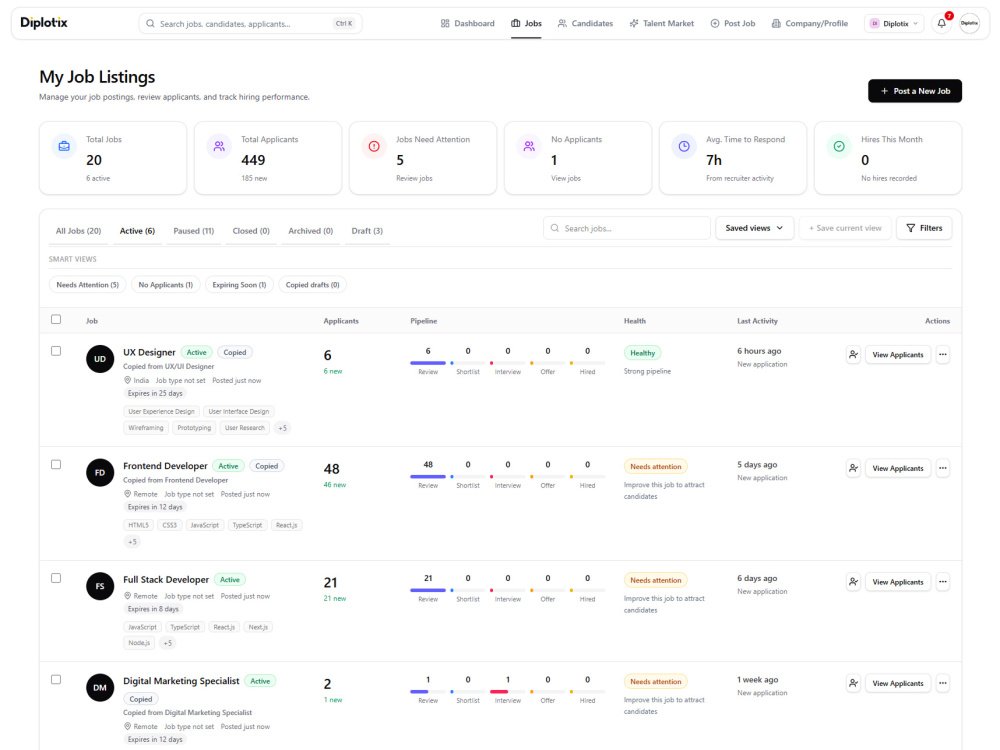The image size is (1000, 750).
Task: View Applicants for UX Designer
Action: click(897, 355)
